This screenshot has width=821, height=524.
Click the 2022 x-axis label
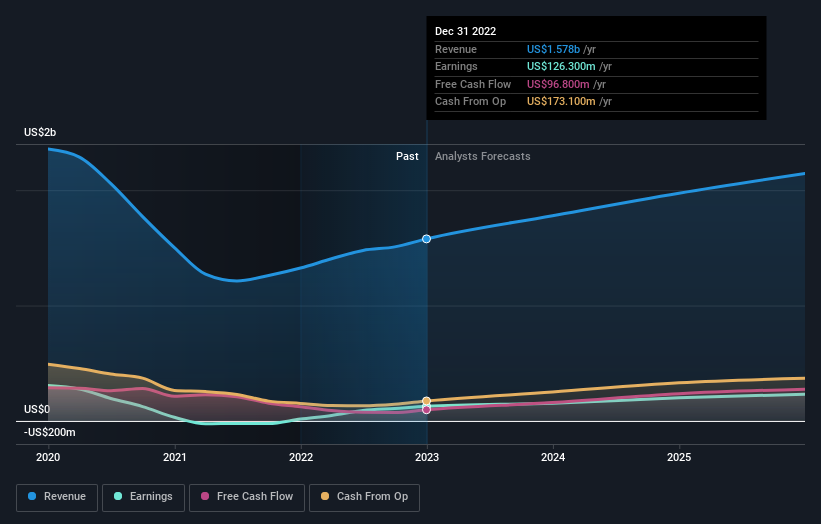(301, 458)
